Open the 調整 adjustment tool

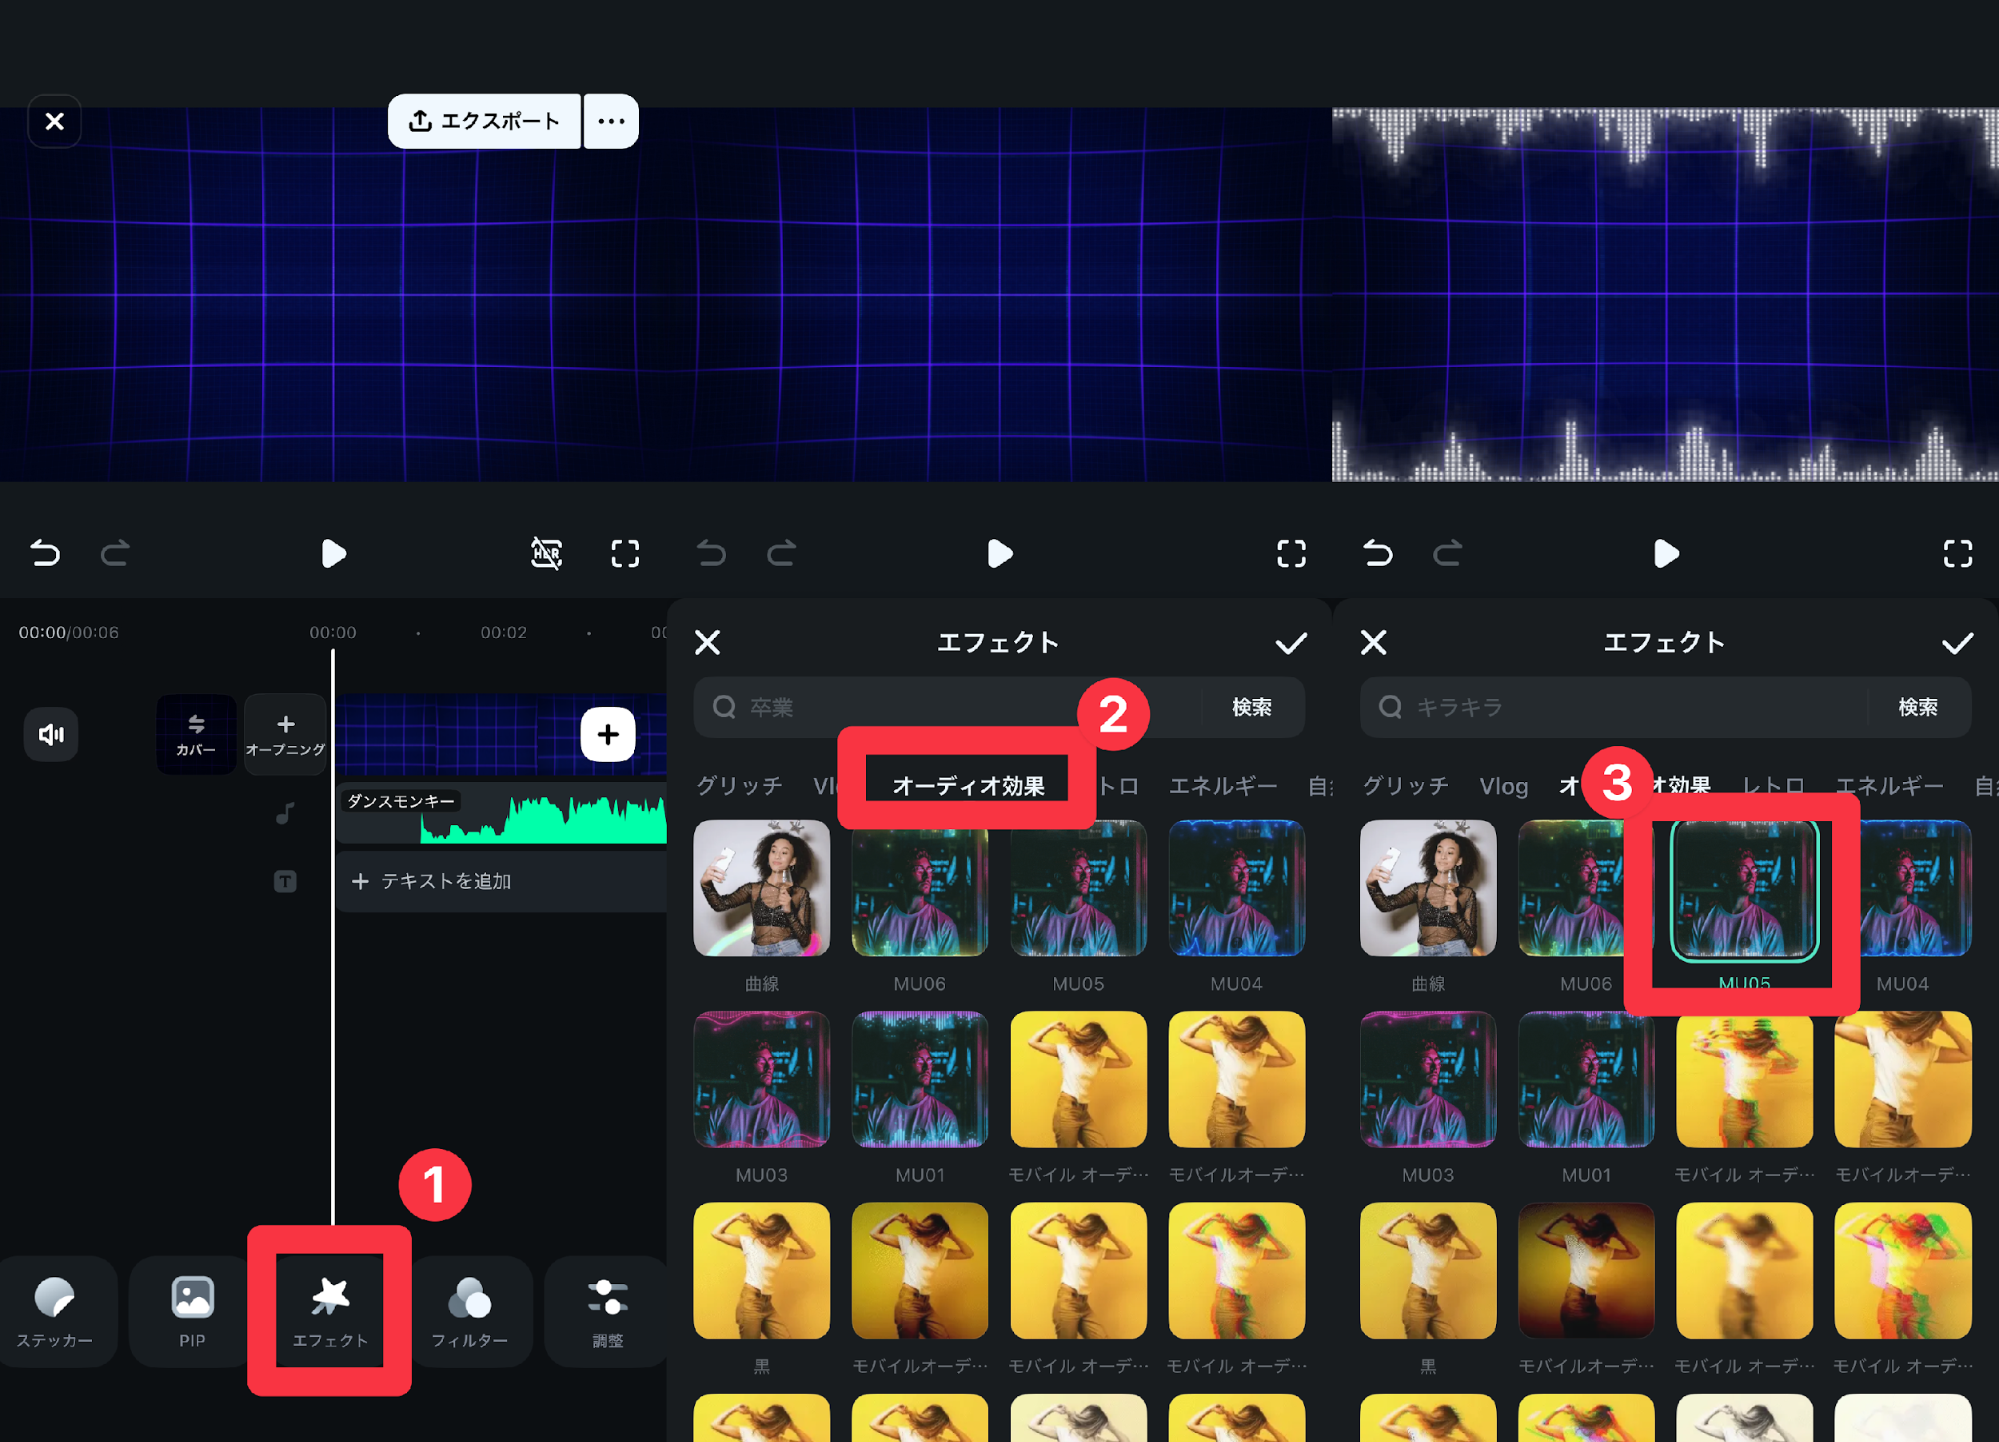pos(607,1310)
